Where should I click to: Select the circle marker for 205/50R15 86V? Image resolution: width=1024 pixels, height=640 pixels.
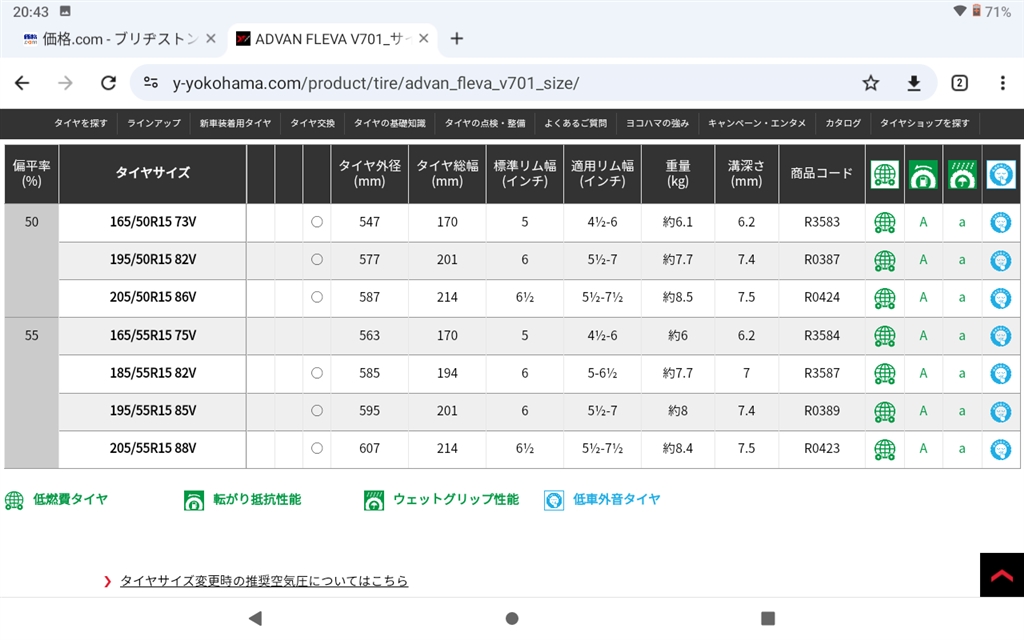[x=317, y=296]
